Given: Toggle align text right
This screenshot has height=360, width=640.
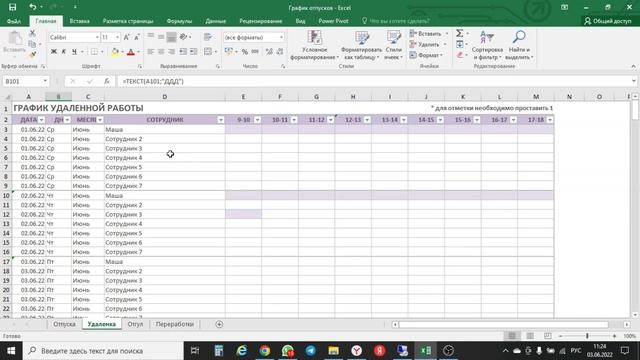Looking at the screenshot, I should click(x=171, y=52).
